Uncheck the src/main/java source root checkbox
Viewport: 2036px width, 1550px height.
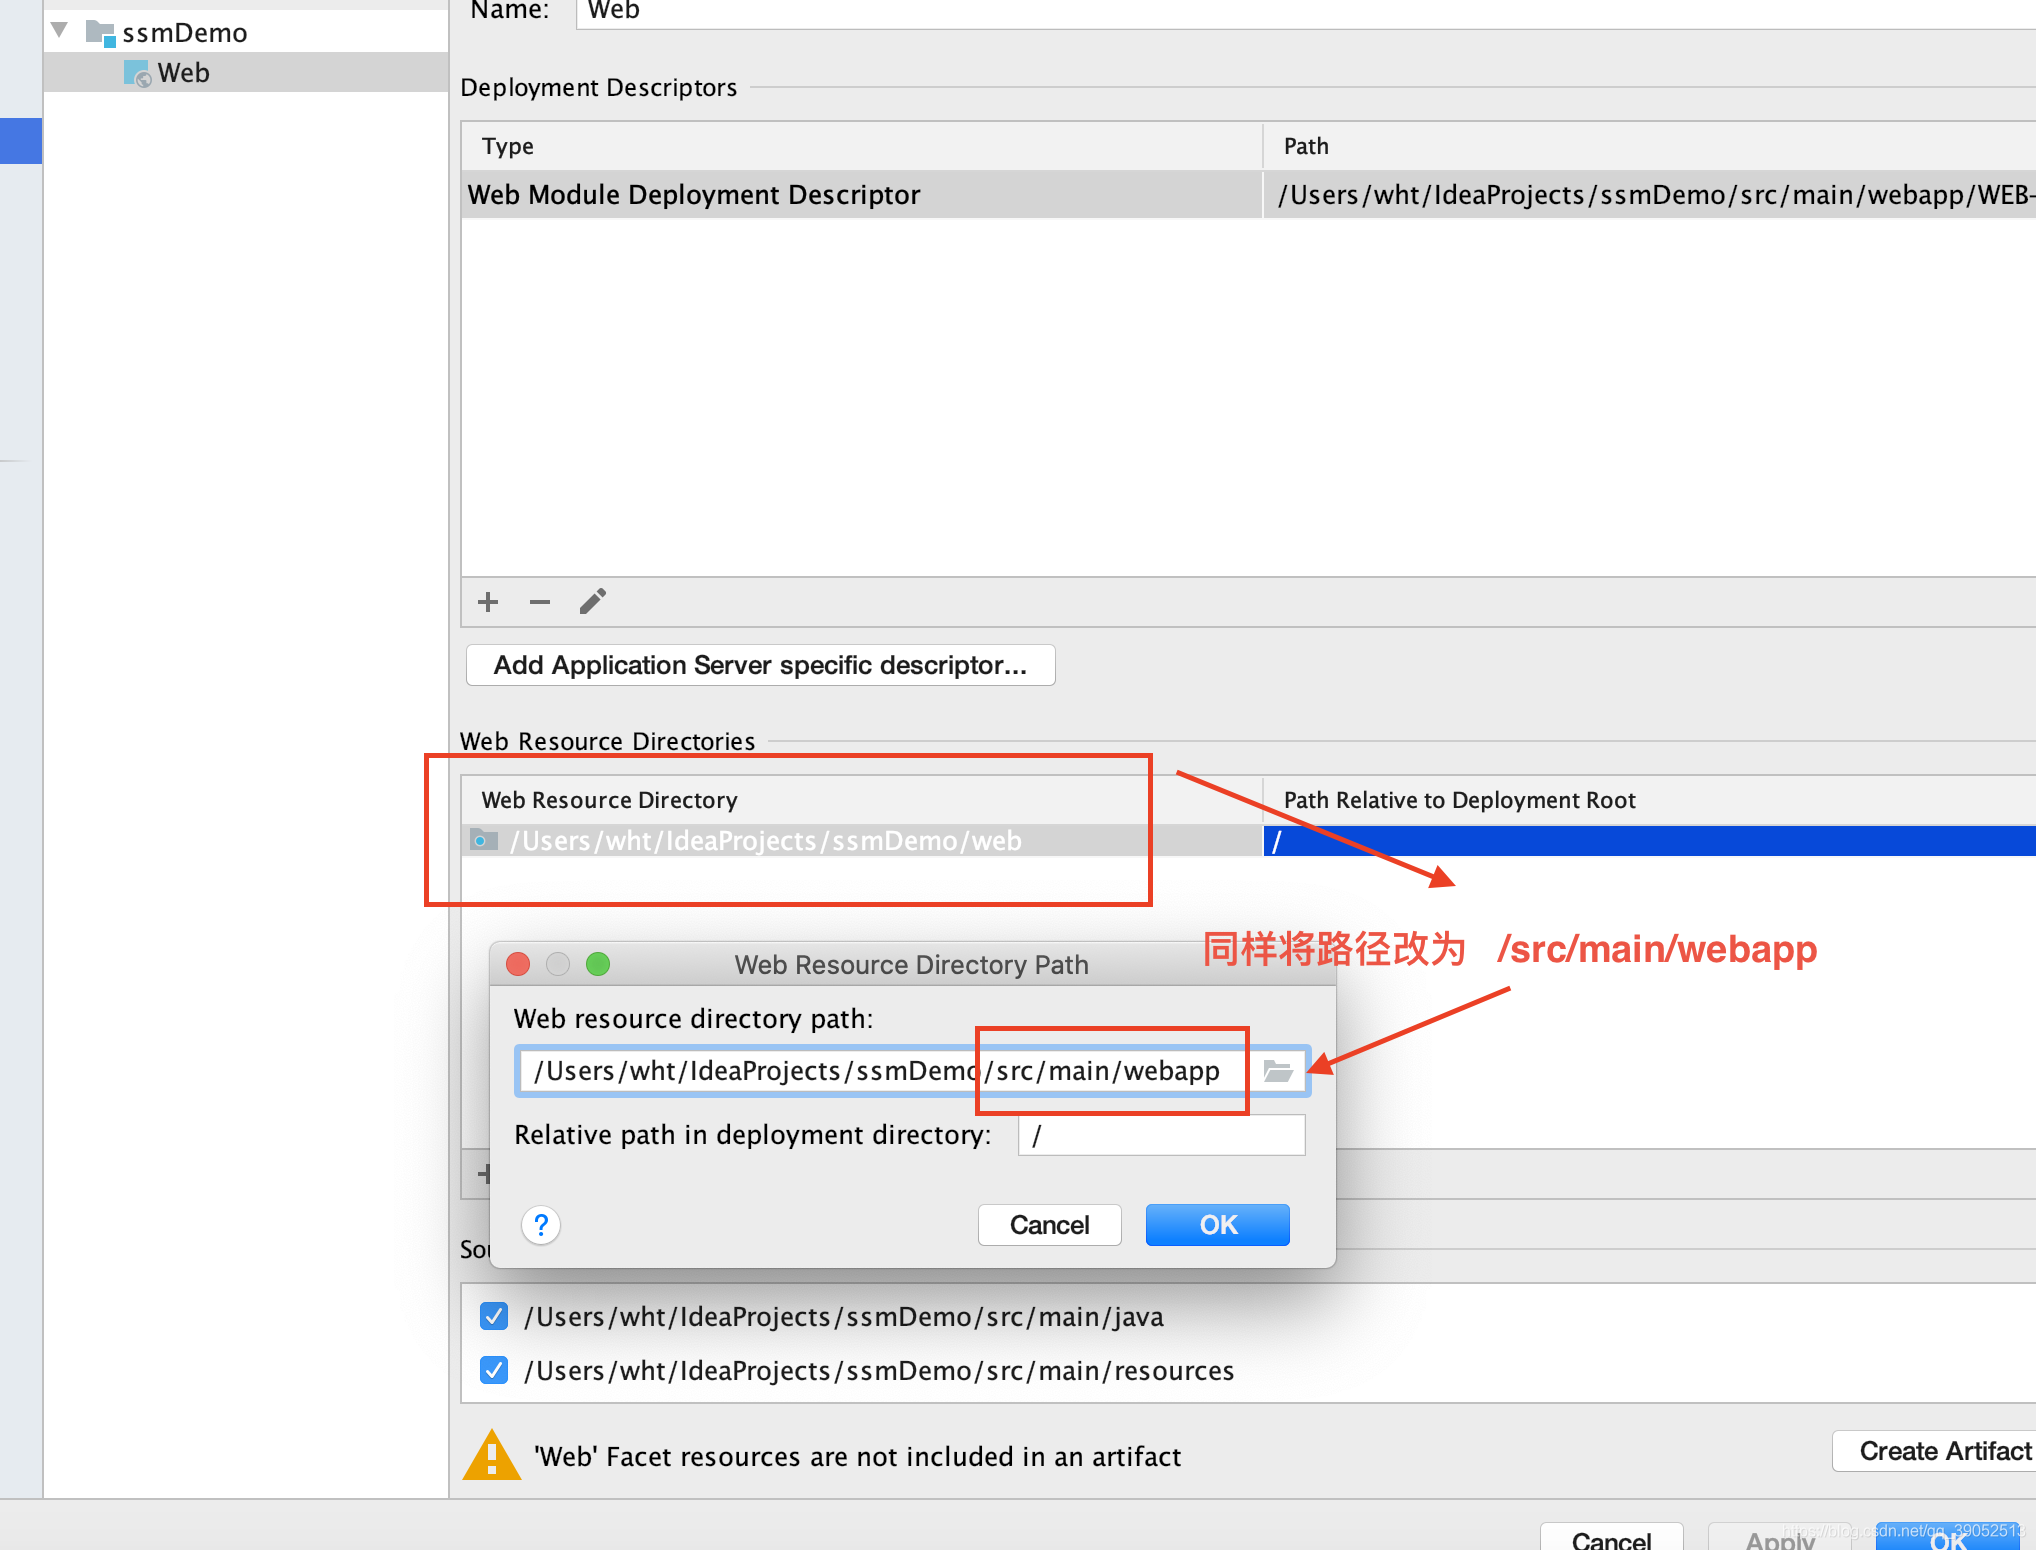[x=494, y=1316]
